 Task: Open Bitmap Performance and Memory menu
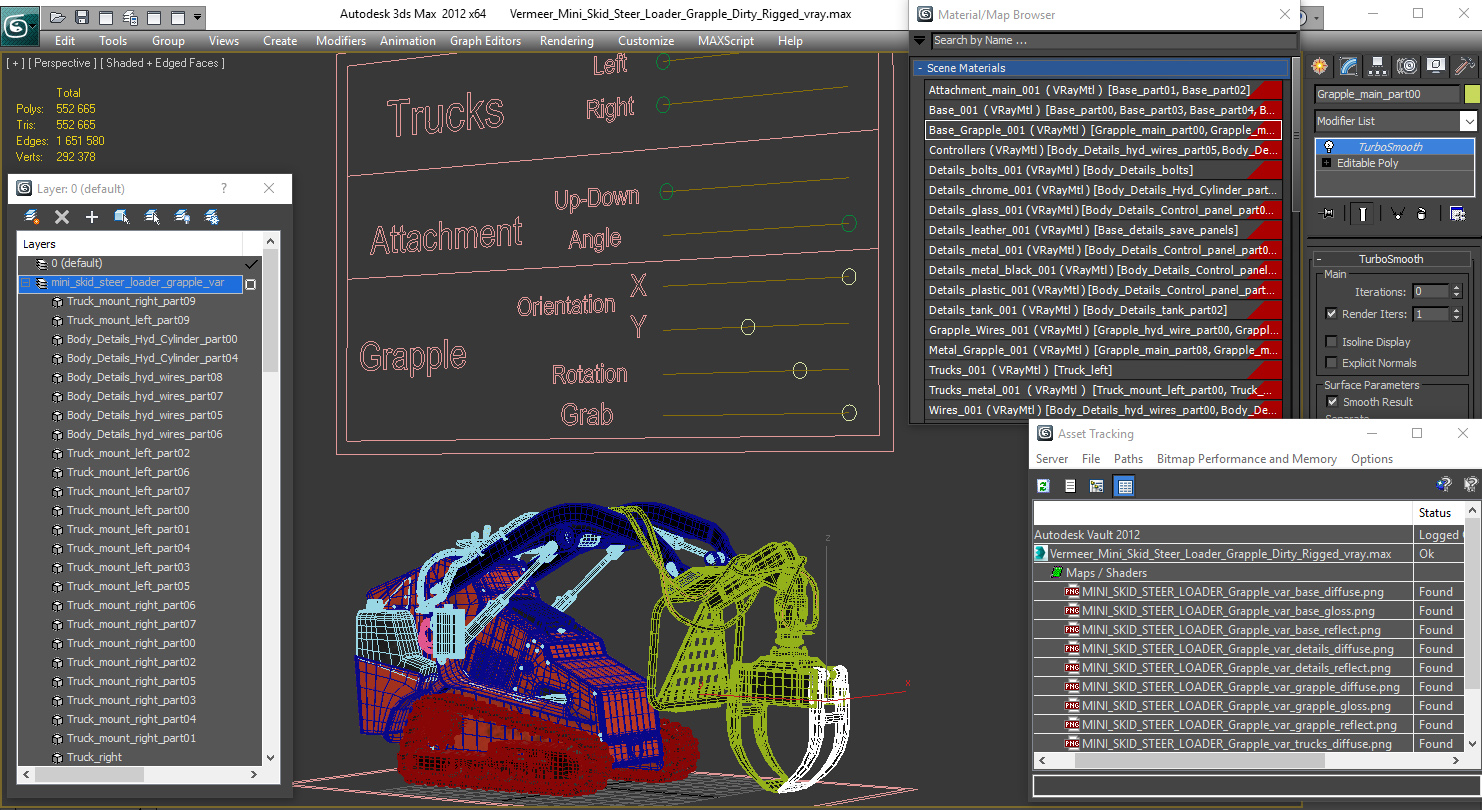coord(1246,459)
